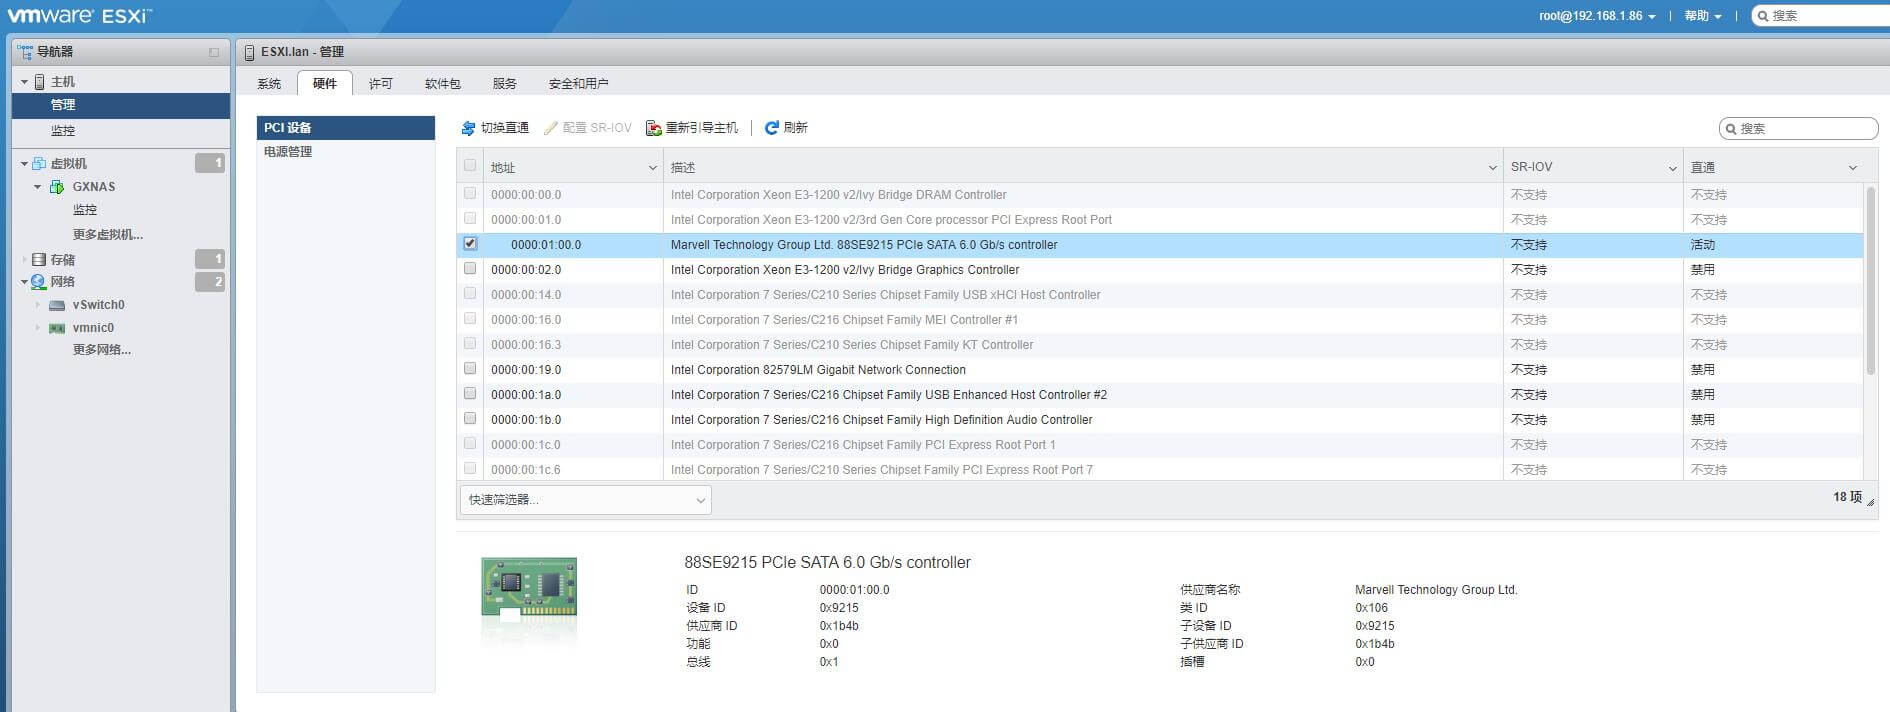Viewport: 1890px width, 712px height.
Task: Select Power Management (电源管理) in the side list
Action: pos(288,152)
